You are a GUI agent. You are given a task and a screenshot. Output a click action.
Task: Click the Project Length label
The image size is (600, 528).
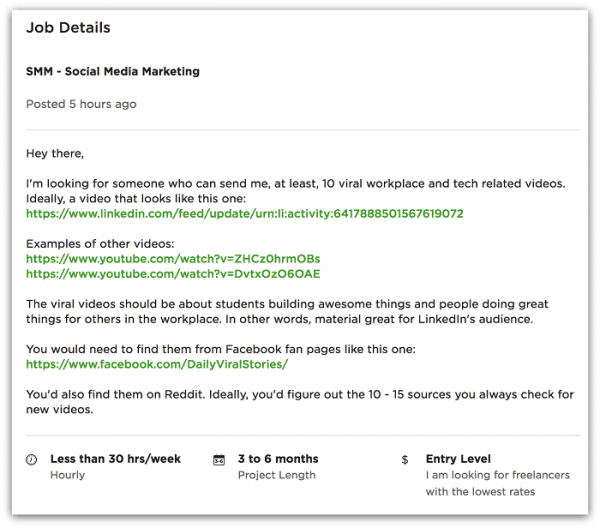tap(277, 475)
